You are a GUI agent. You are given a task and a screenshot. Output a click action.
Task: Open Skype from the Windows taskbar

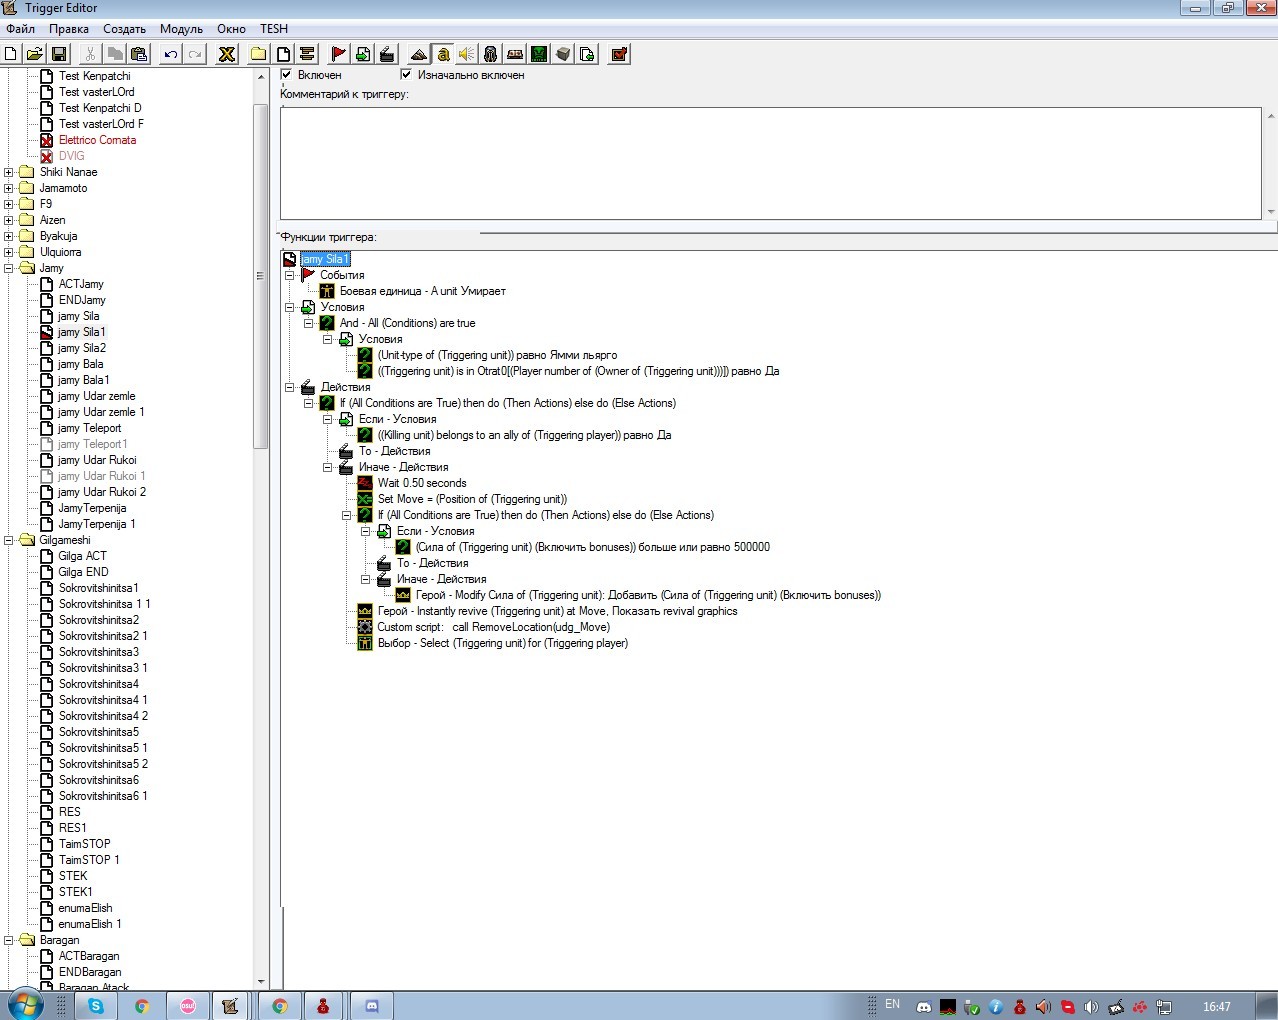click(96, 1006)
